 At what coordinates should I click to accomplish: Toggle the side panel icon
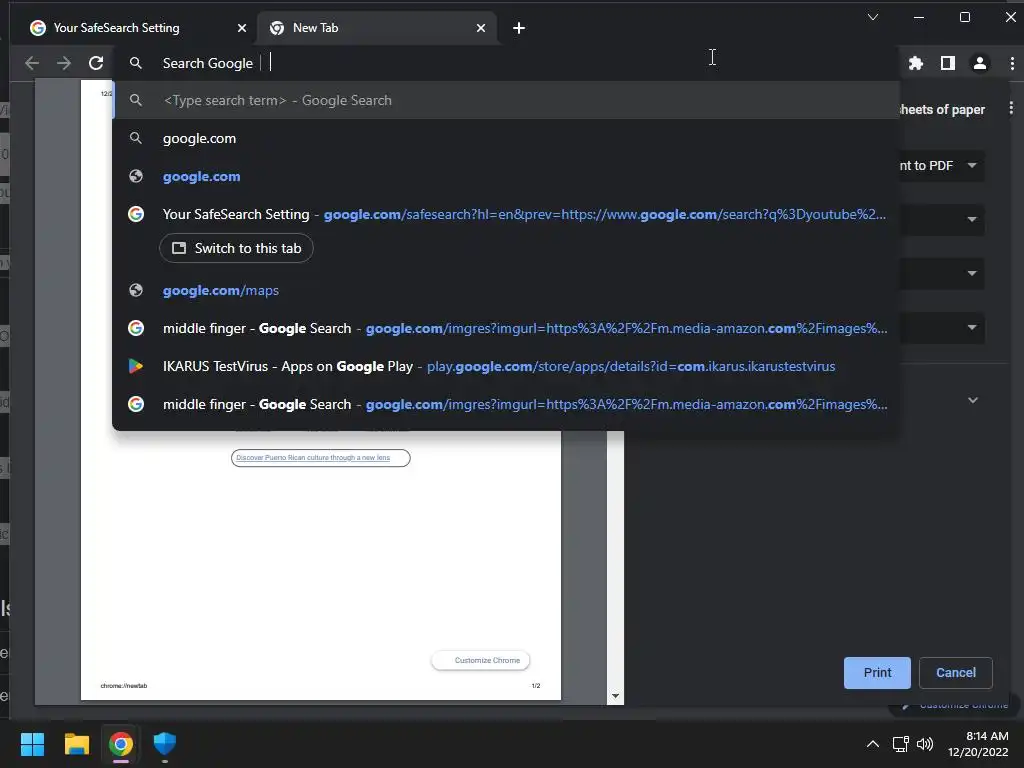[948, 63]
